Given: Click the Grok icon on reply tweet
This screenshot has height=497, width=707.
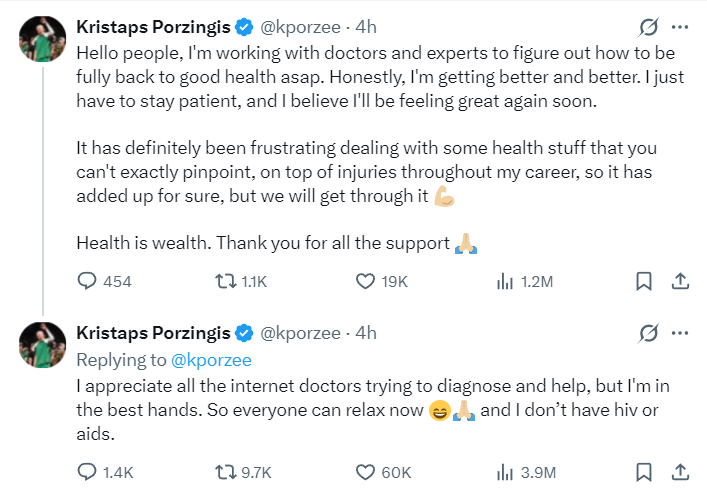Looking at the screenshot, I should pos(648,333).
